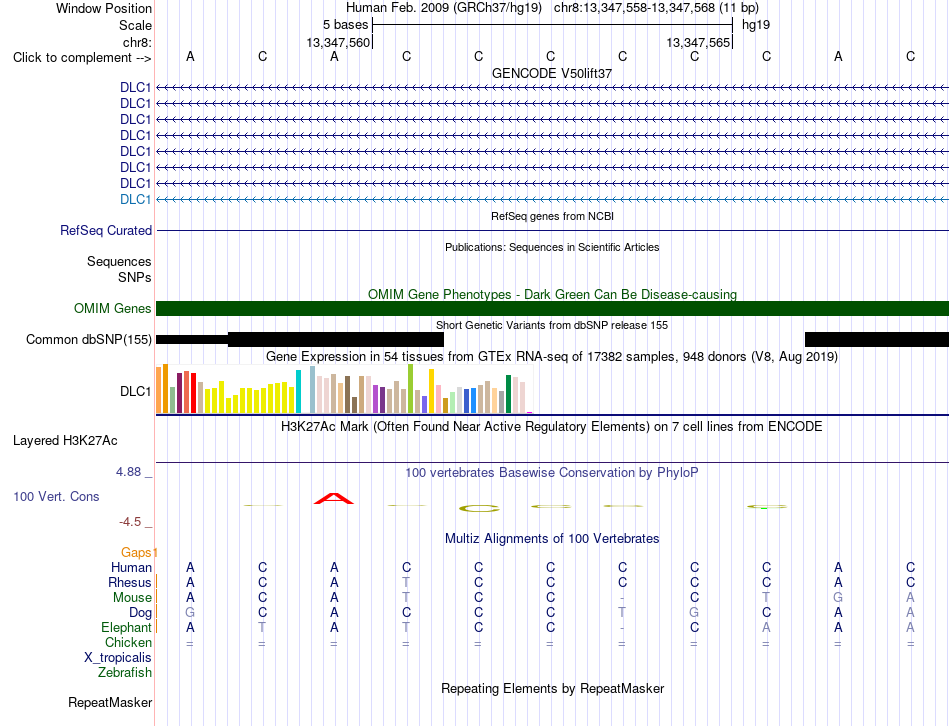
Task: Select the Dog alignment row label
Action: (x=140, y=613)
